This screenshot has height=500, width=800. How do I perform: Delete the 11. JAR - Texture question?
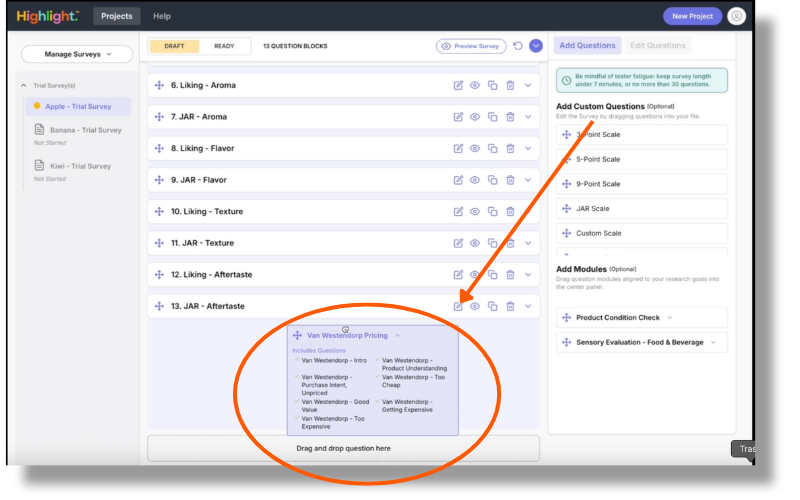(510, 243)
